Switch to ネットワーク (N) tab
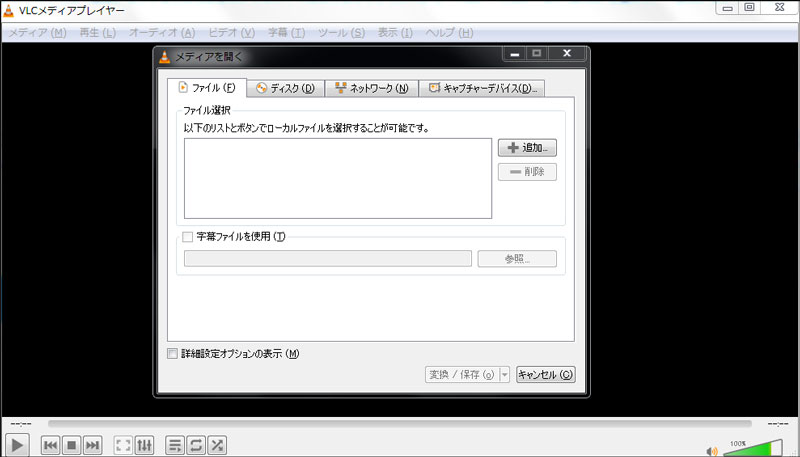800x457 pixels. click(x=371, y=88)
